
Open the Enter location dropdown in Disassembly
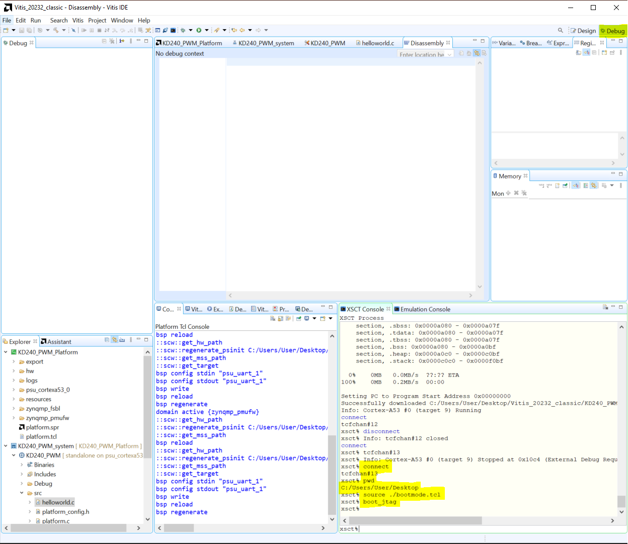point(449,54)
